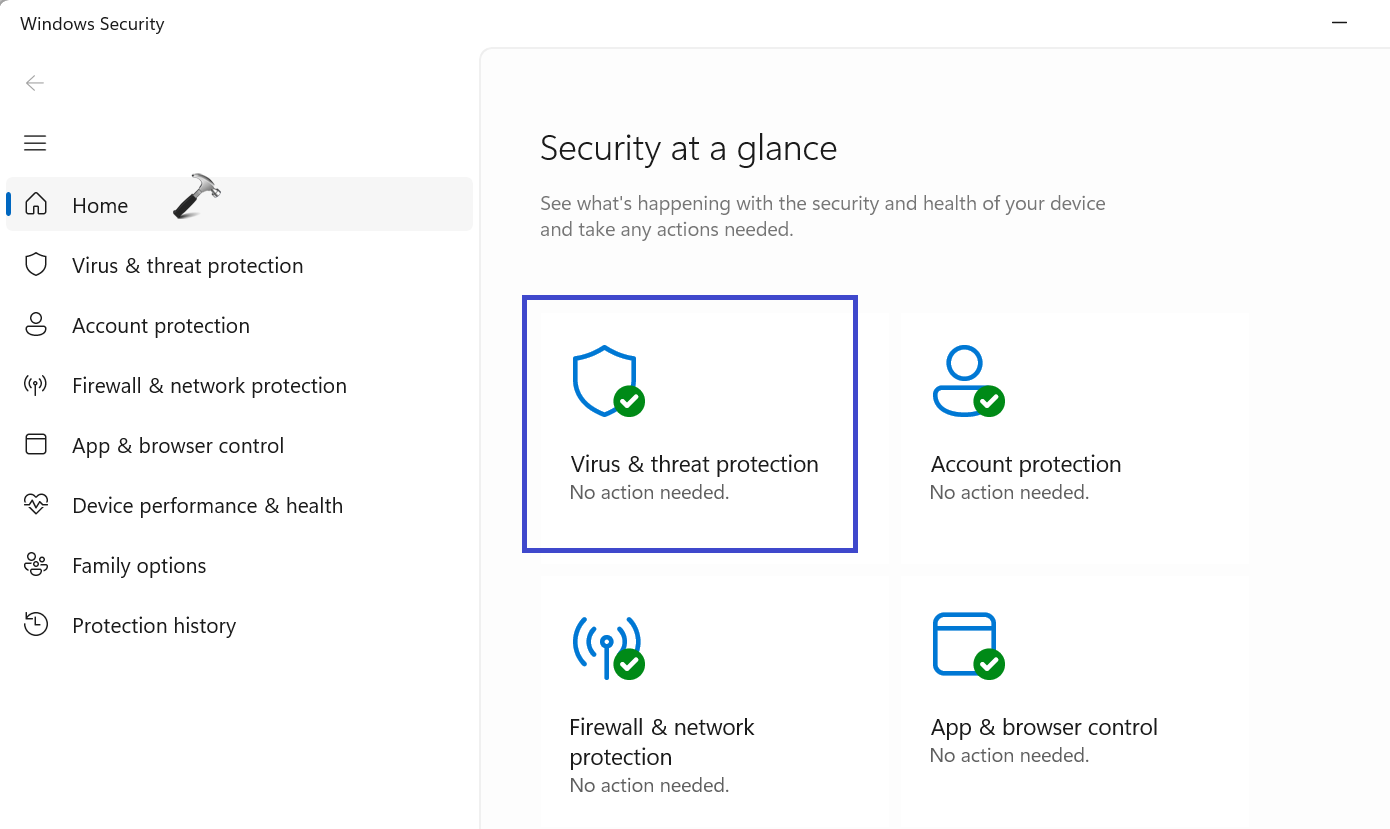Select Firewall & network protection in sidebar
The width and height of the screenshot is (1390, 829).
coord(209,386)
